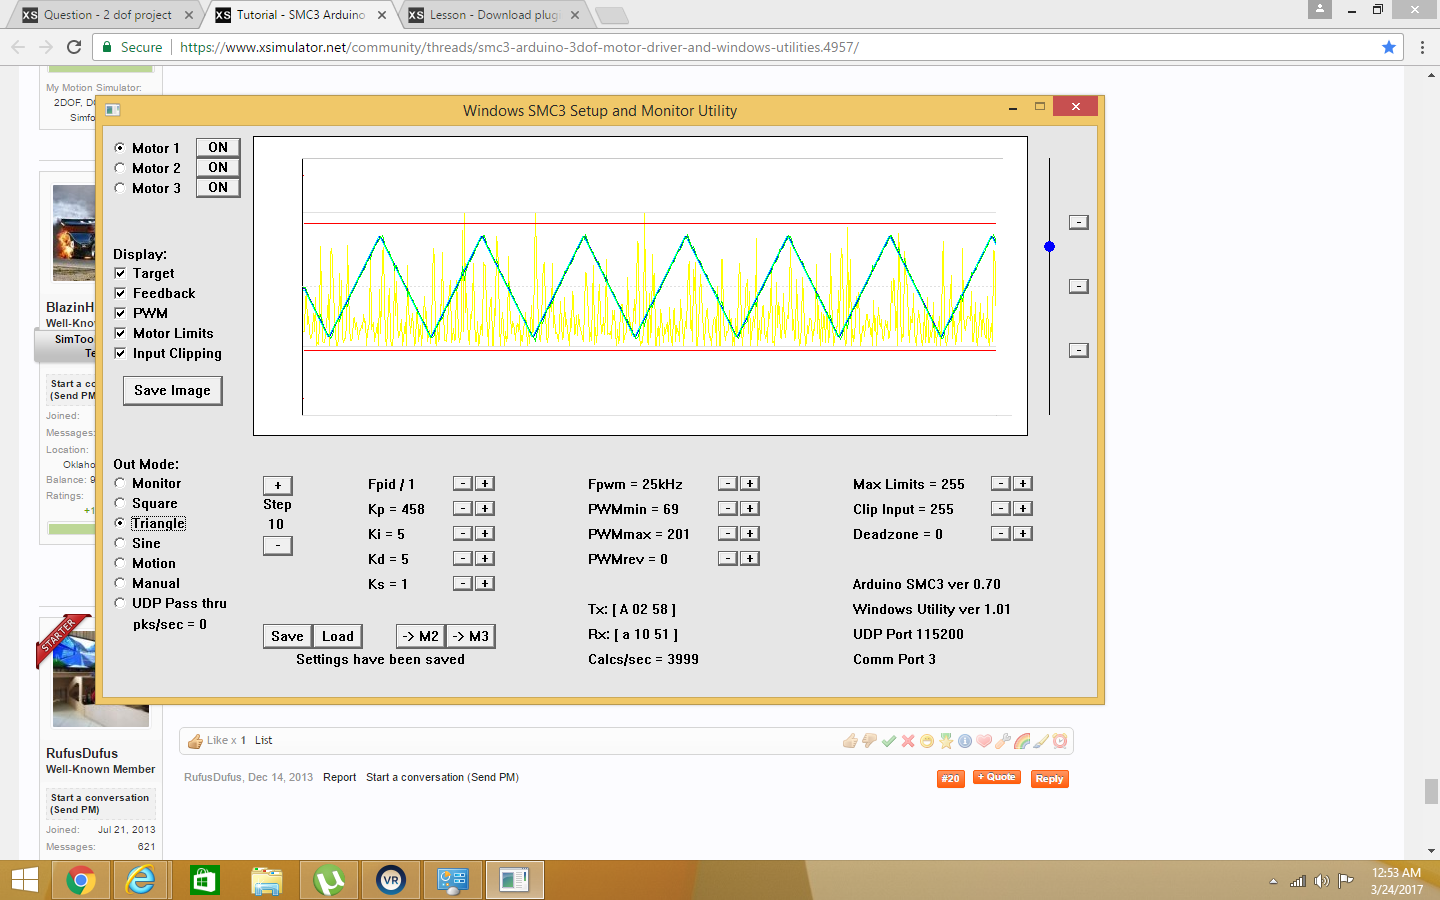Image resolution: width=1440 pixels, height=900 pixels.
Task: Increase Fpwm frequency
Action: point(750,484)
